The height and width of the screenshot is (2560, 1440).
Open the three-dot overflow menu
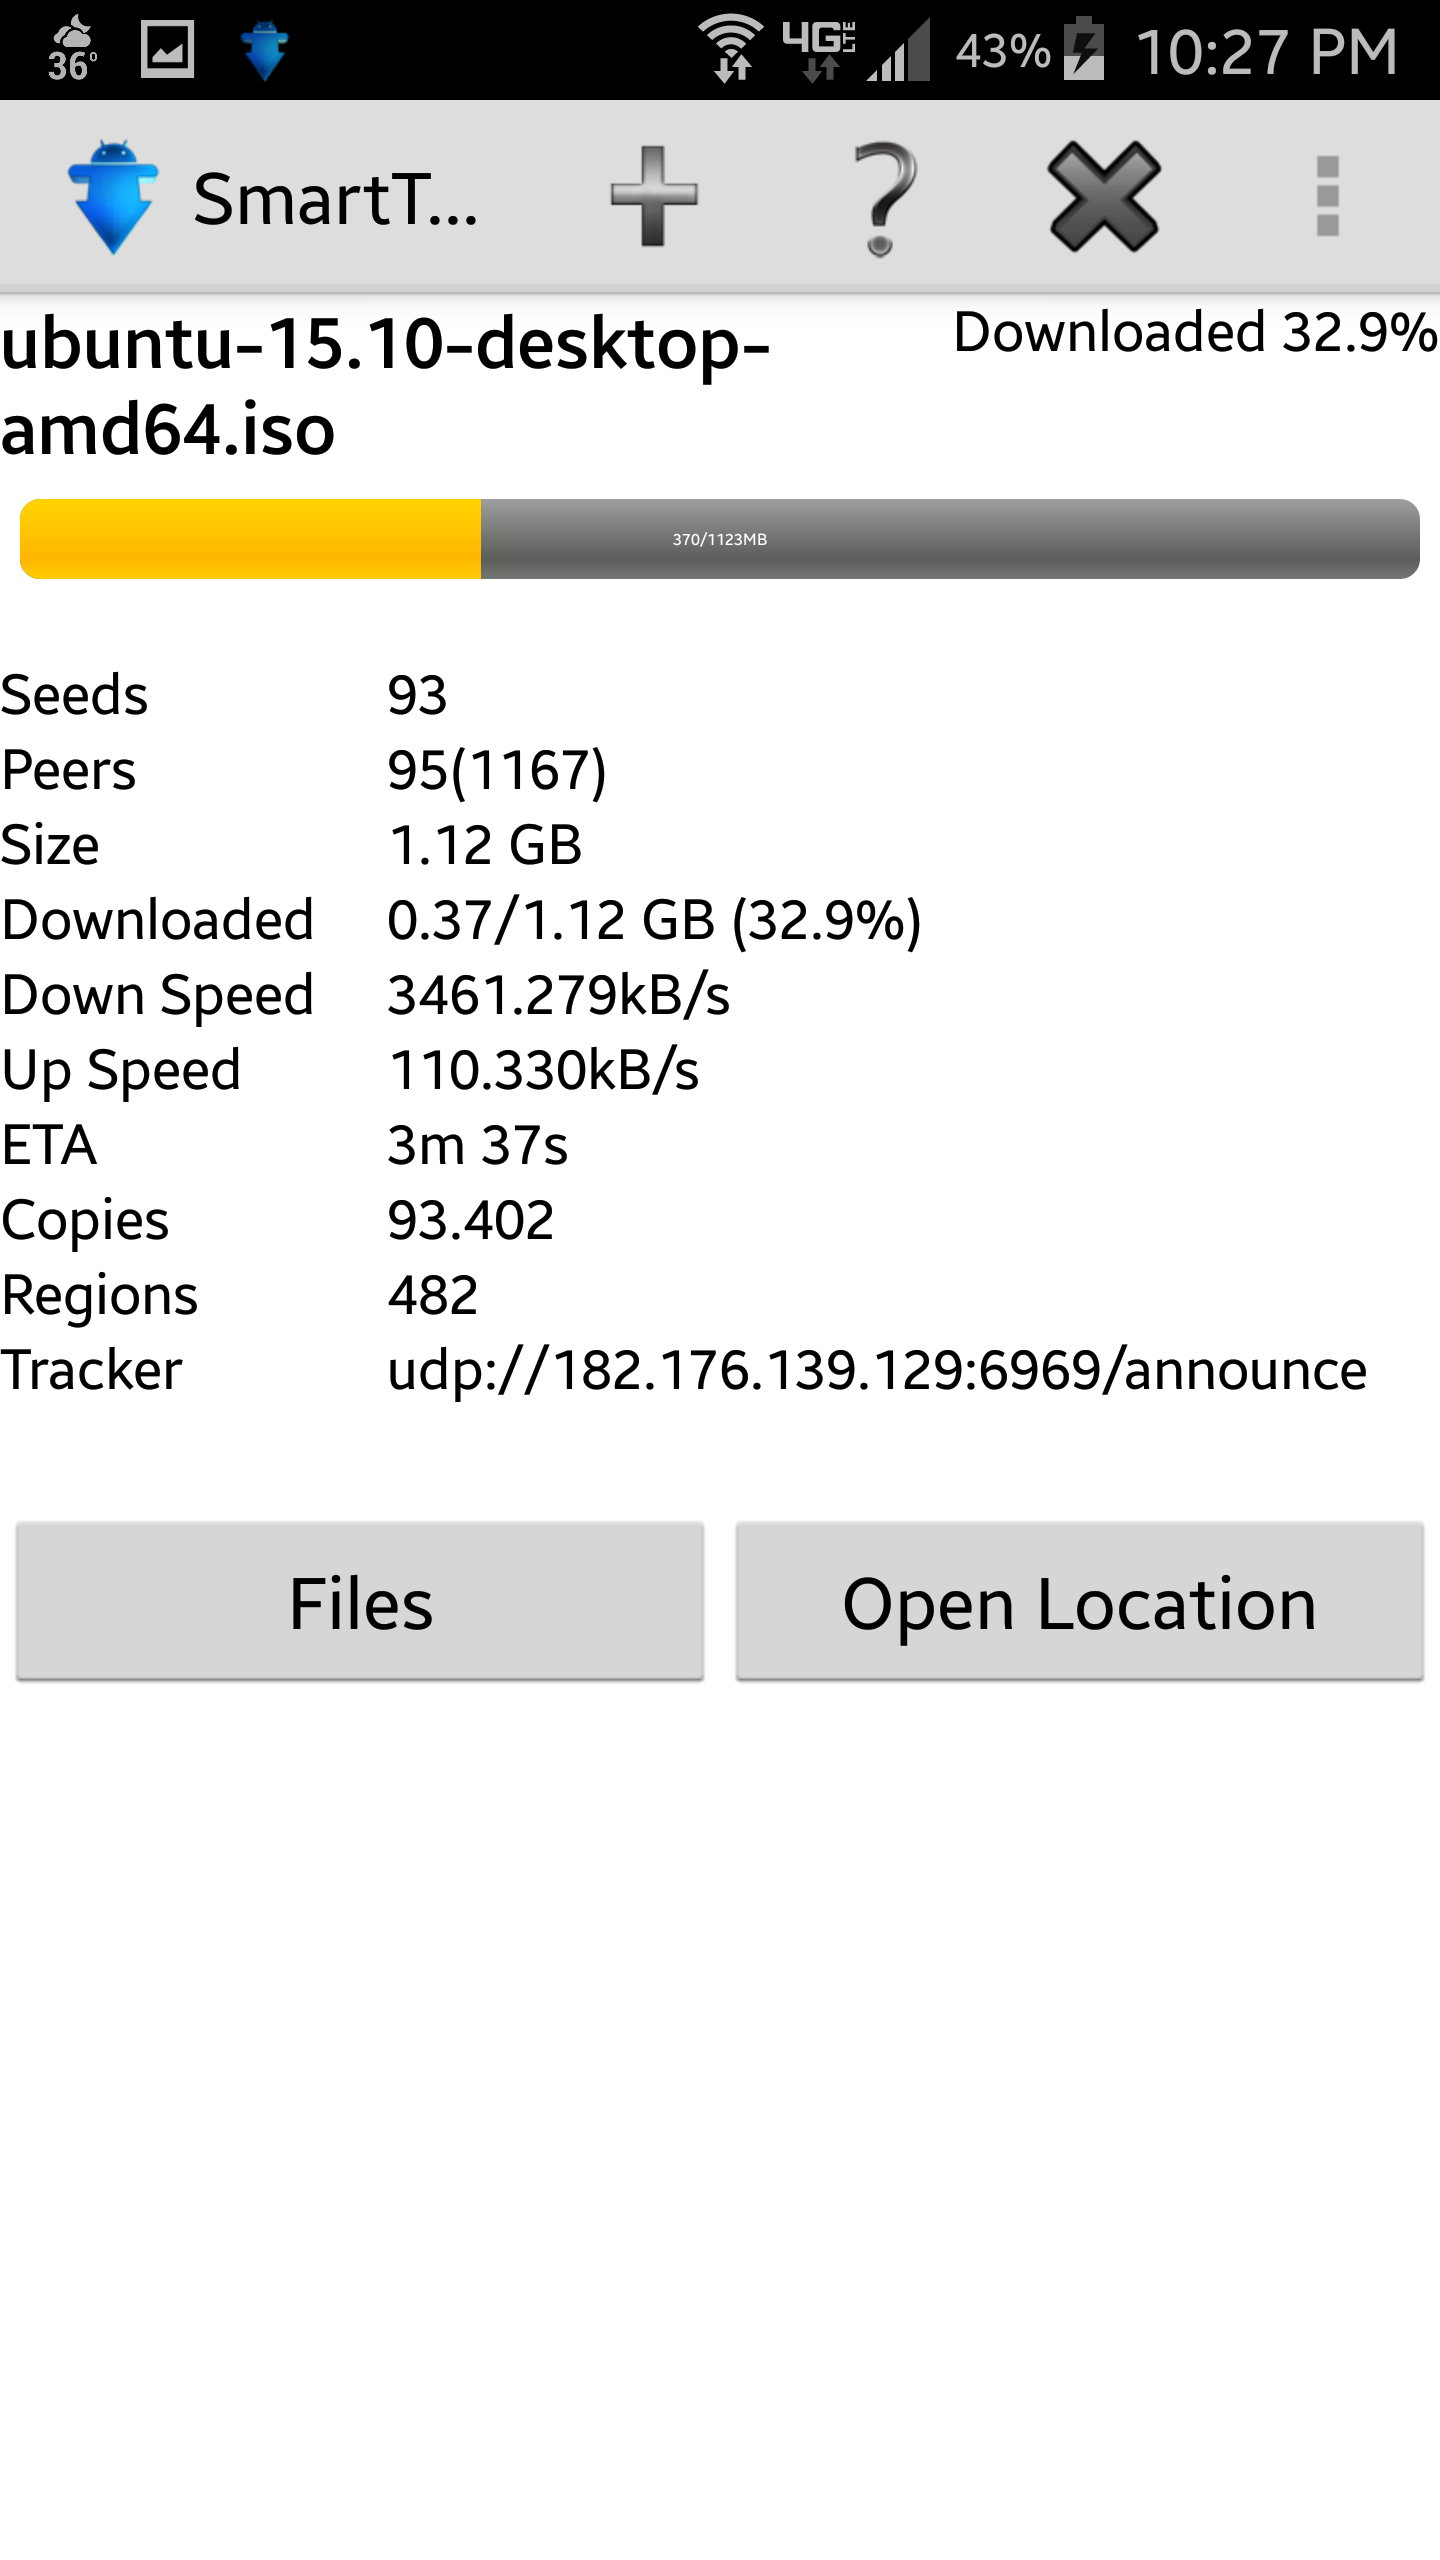(1327, 197)
